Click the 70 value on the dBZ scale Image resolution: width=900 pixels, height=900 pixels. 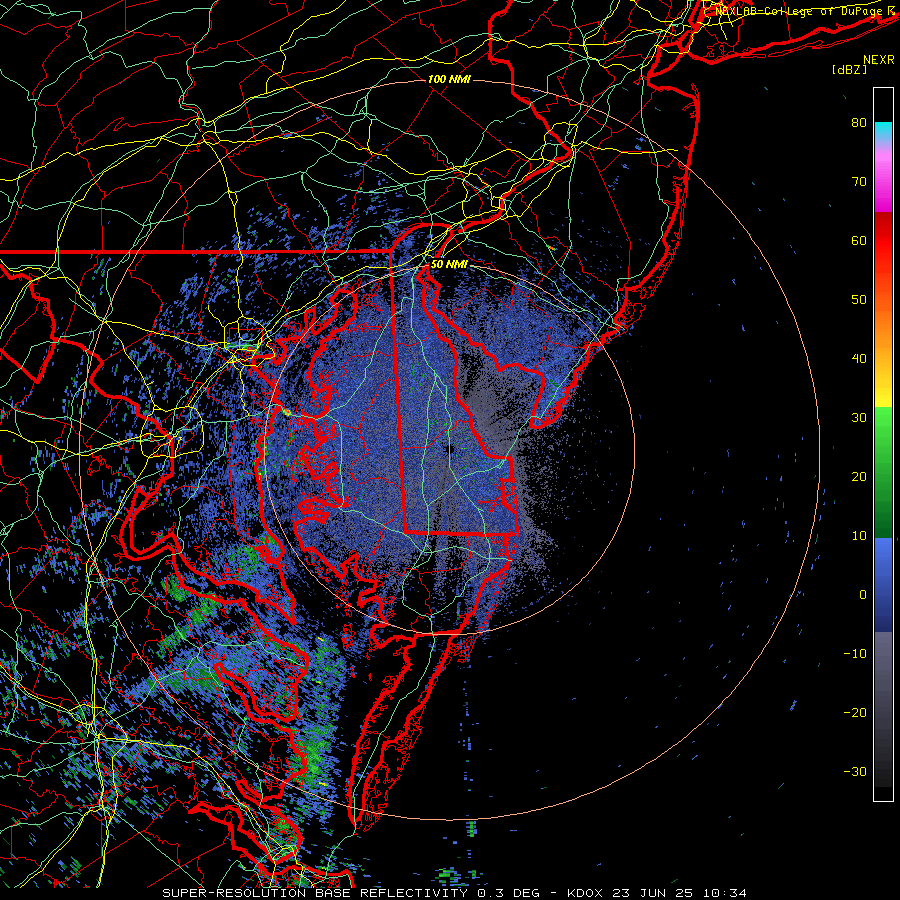[x=859, y=181]
